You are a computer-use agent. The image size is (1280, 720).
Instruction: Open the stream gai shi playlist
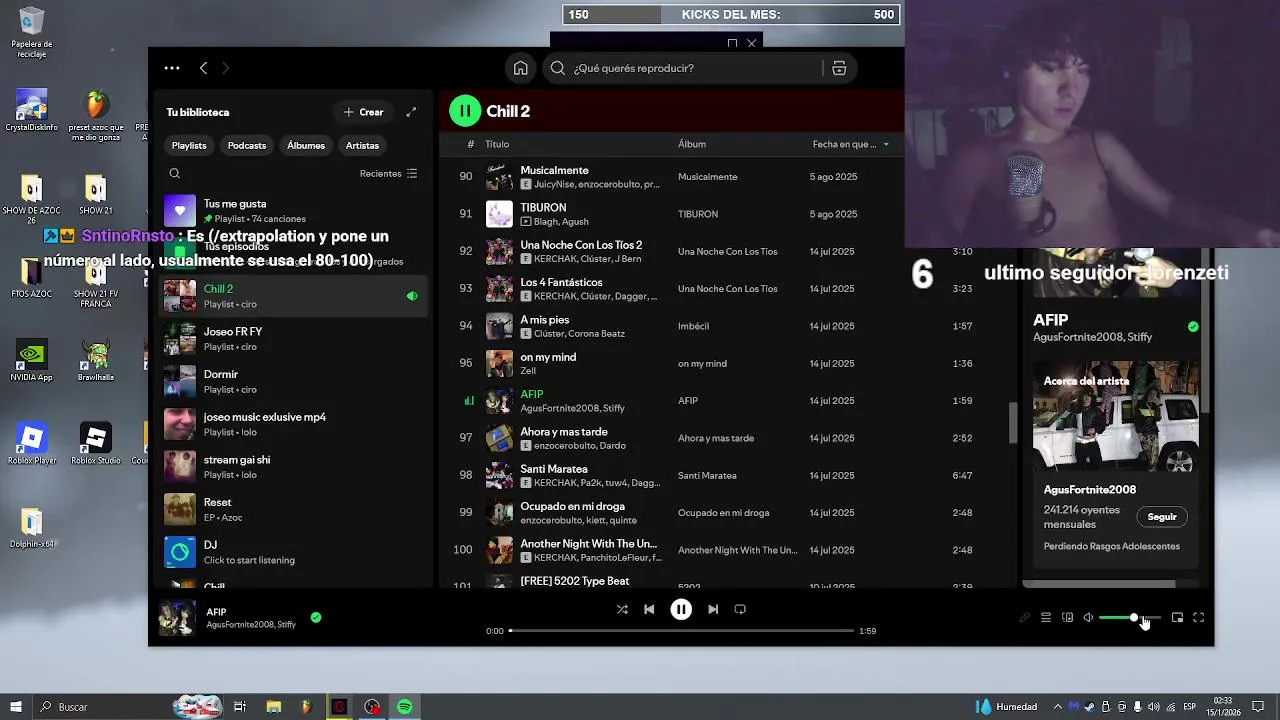[x=293, y=467]
